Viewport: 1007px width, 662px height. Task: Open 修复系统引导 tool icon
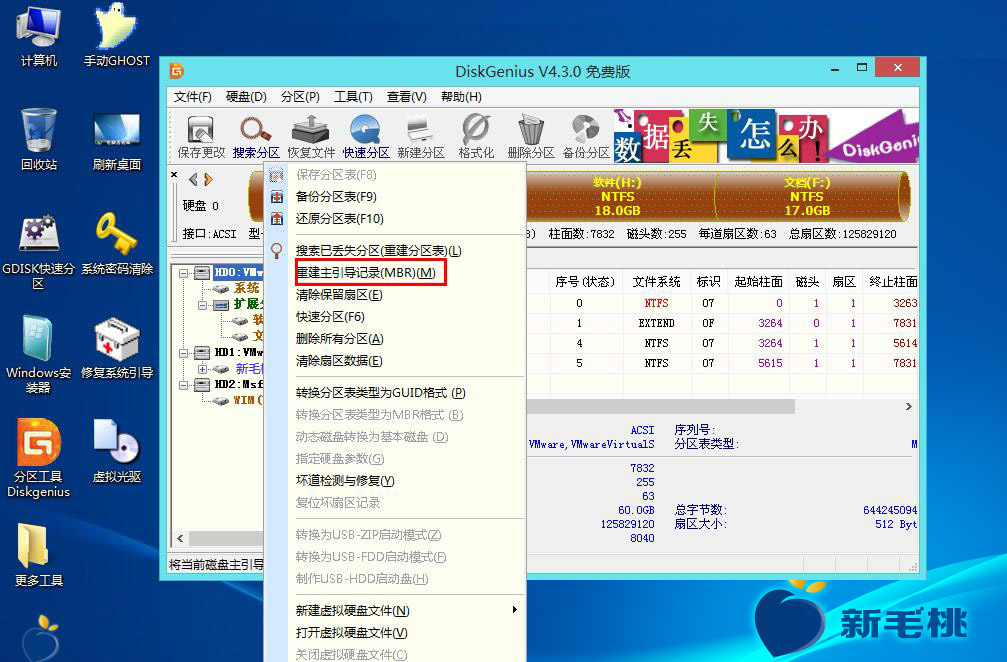(x=116, y=348)
